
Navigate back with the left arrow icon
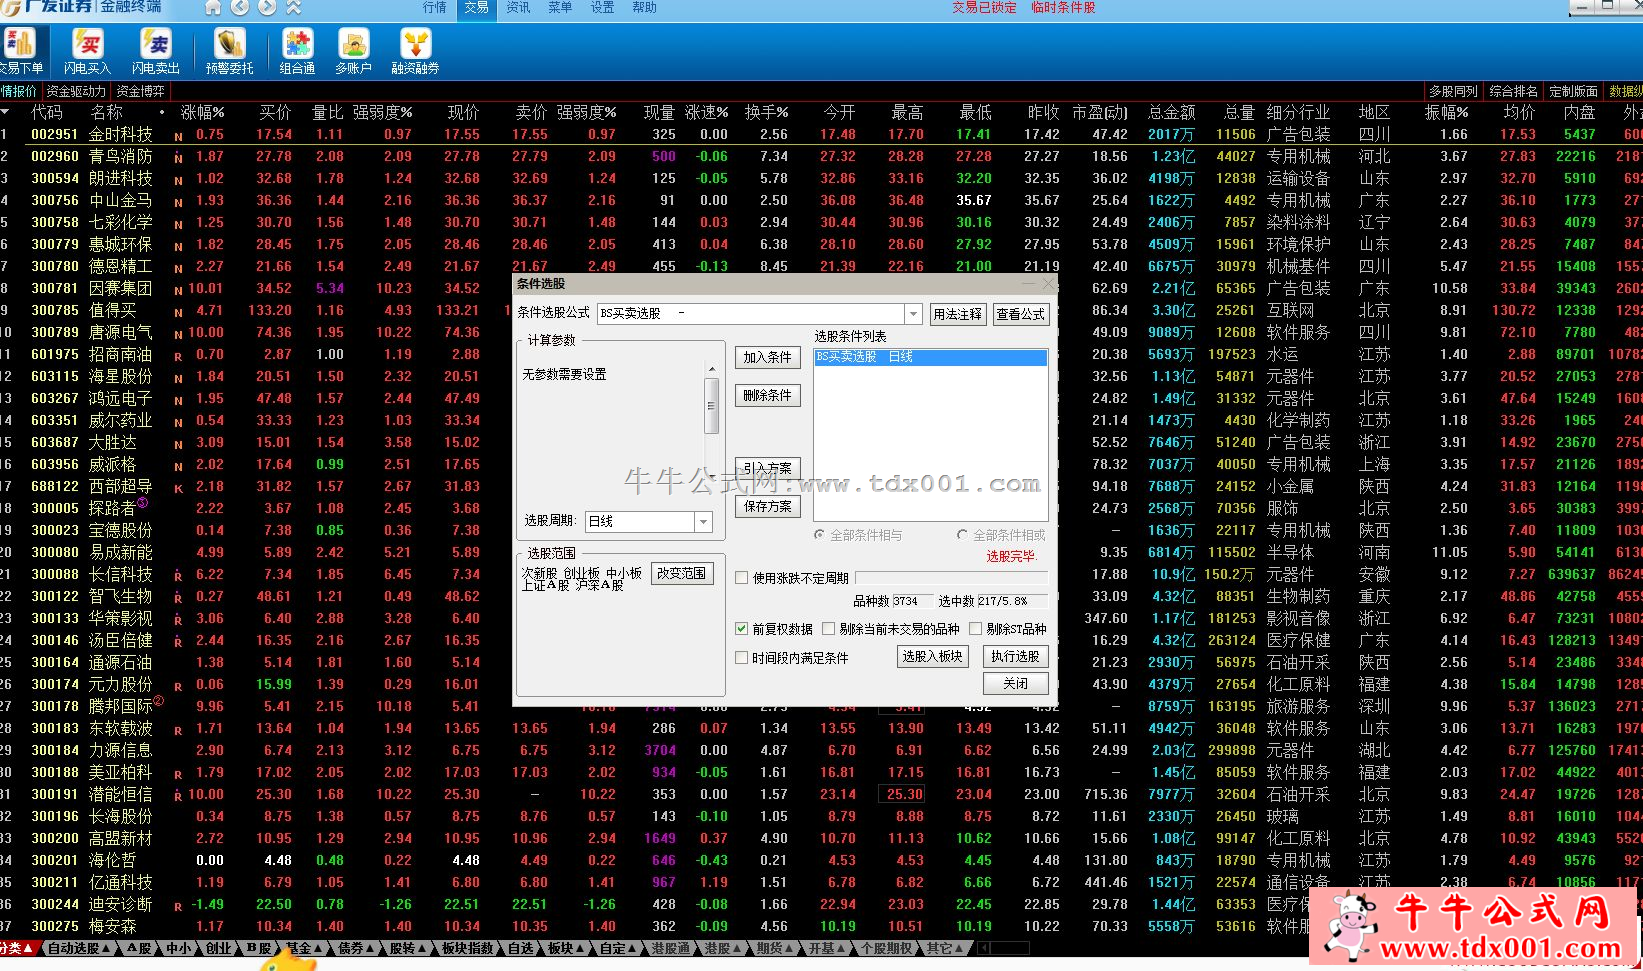point(240,7)
